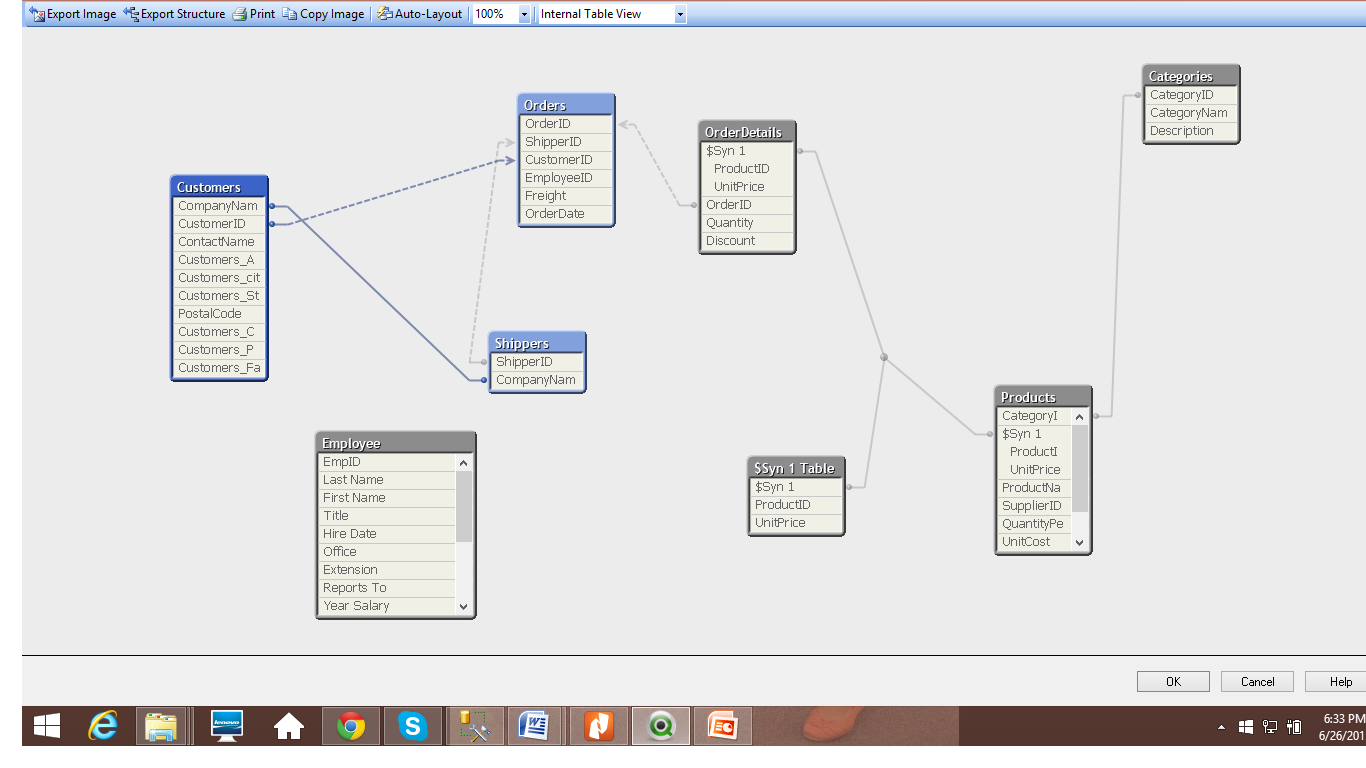1366x768 pixels.
Task: Select CategoryID field in Categories table
Action: point(1181,95)
